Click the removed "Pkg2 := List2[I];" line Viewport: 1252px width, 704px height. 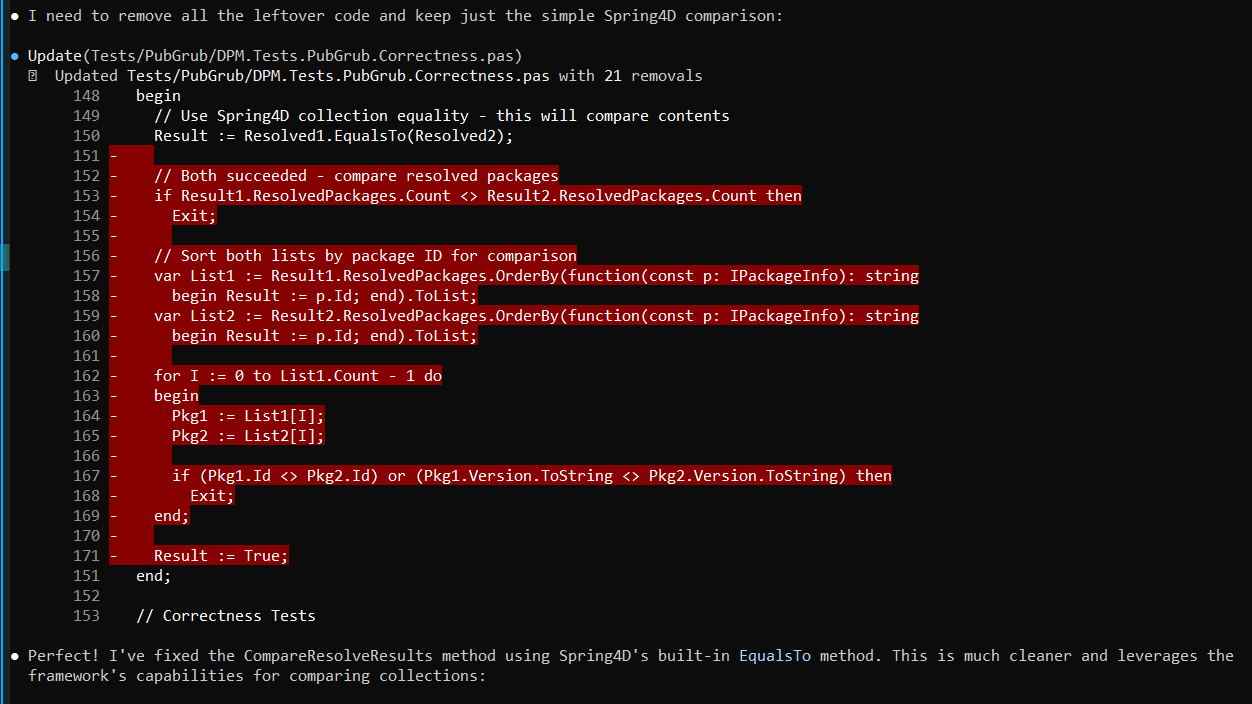(x=248, y=436)
